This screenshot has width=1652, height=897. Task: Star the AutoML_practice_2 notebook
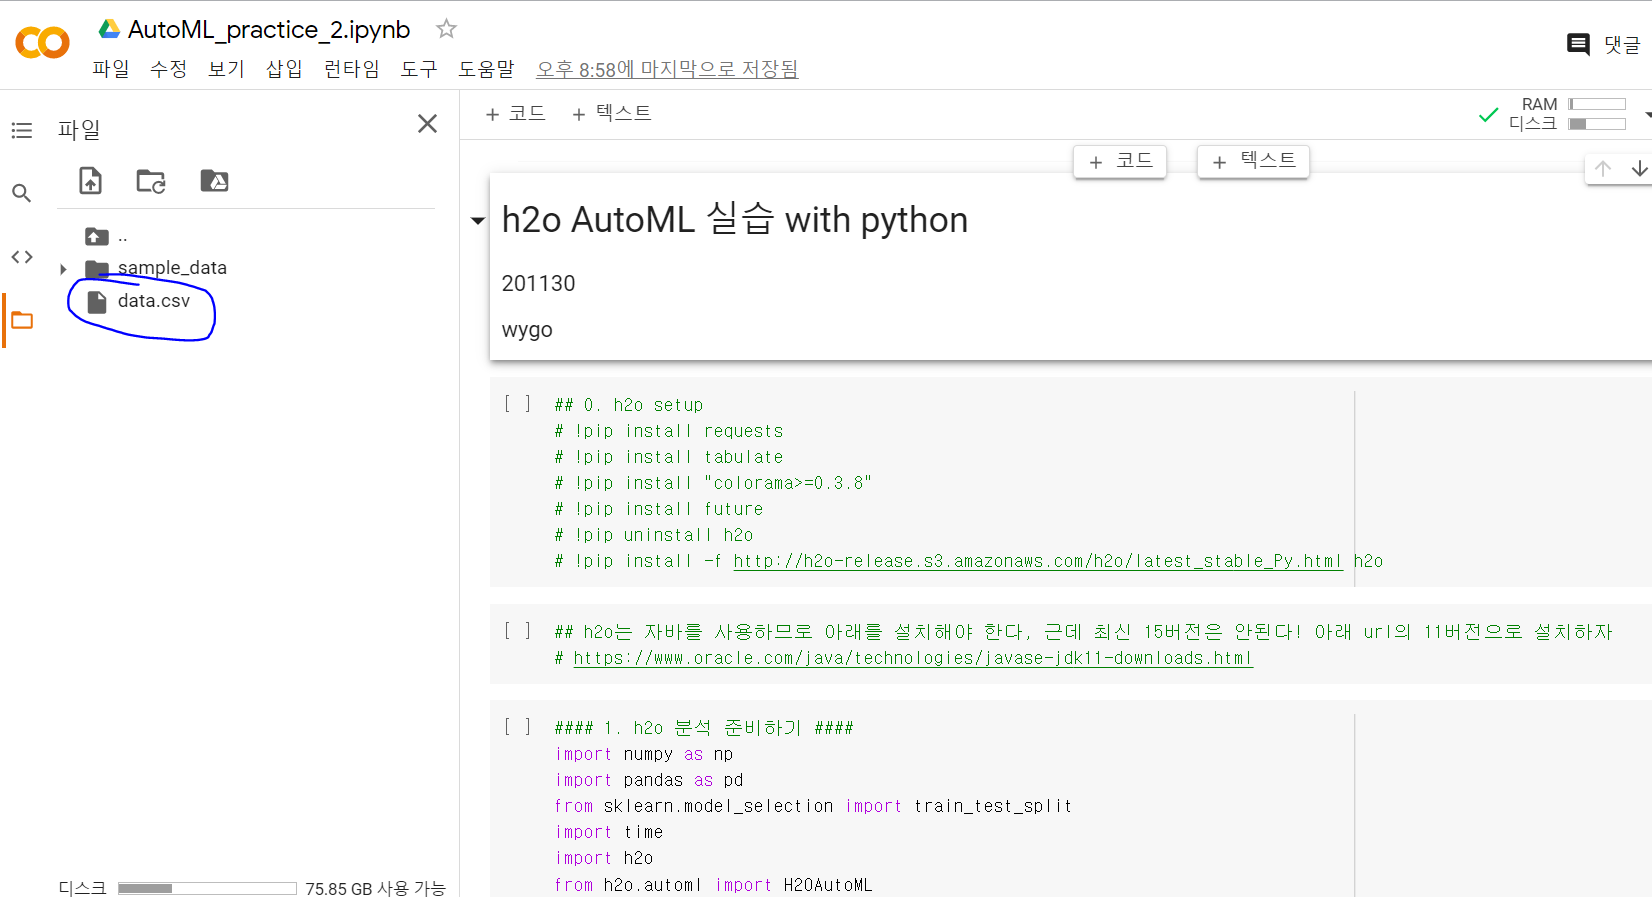(x=446, y=29)
